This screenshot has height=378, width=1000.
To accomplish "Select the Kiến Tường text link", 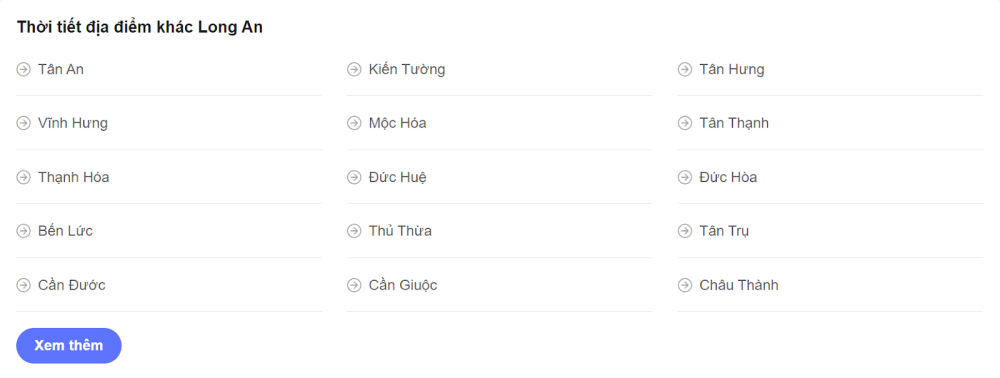I will [x=407, y=69].
